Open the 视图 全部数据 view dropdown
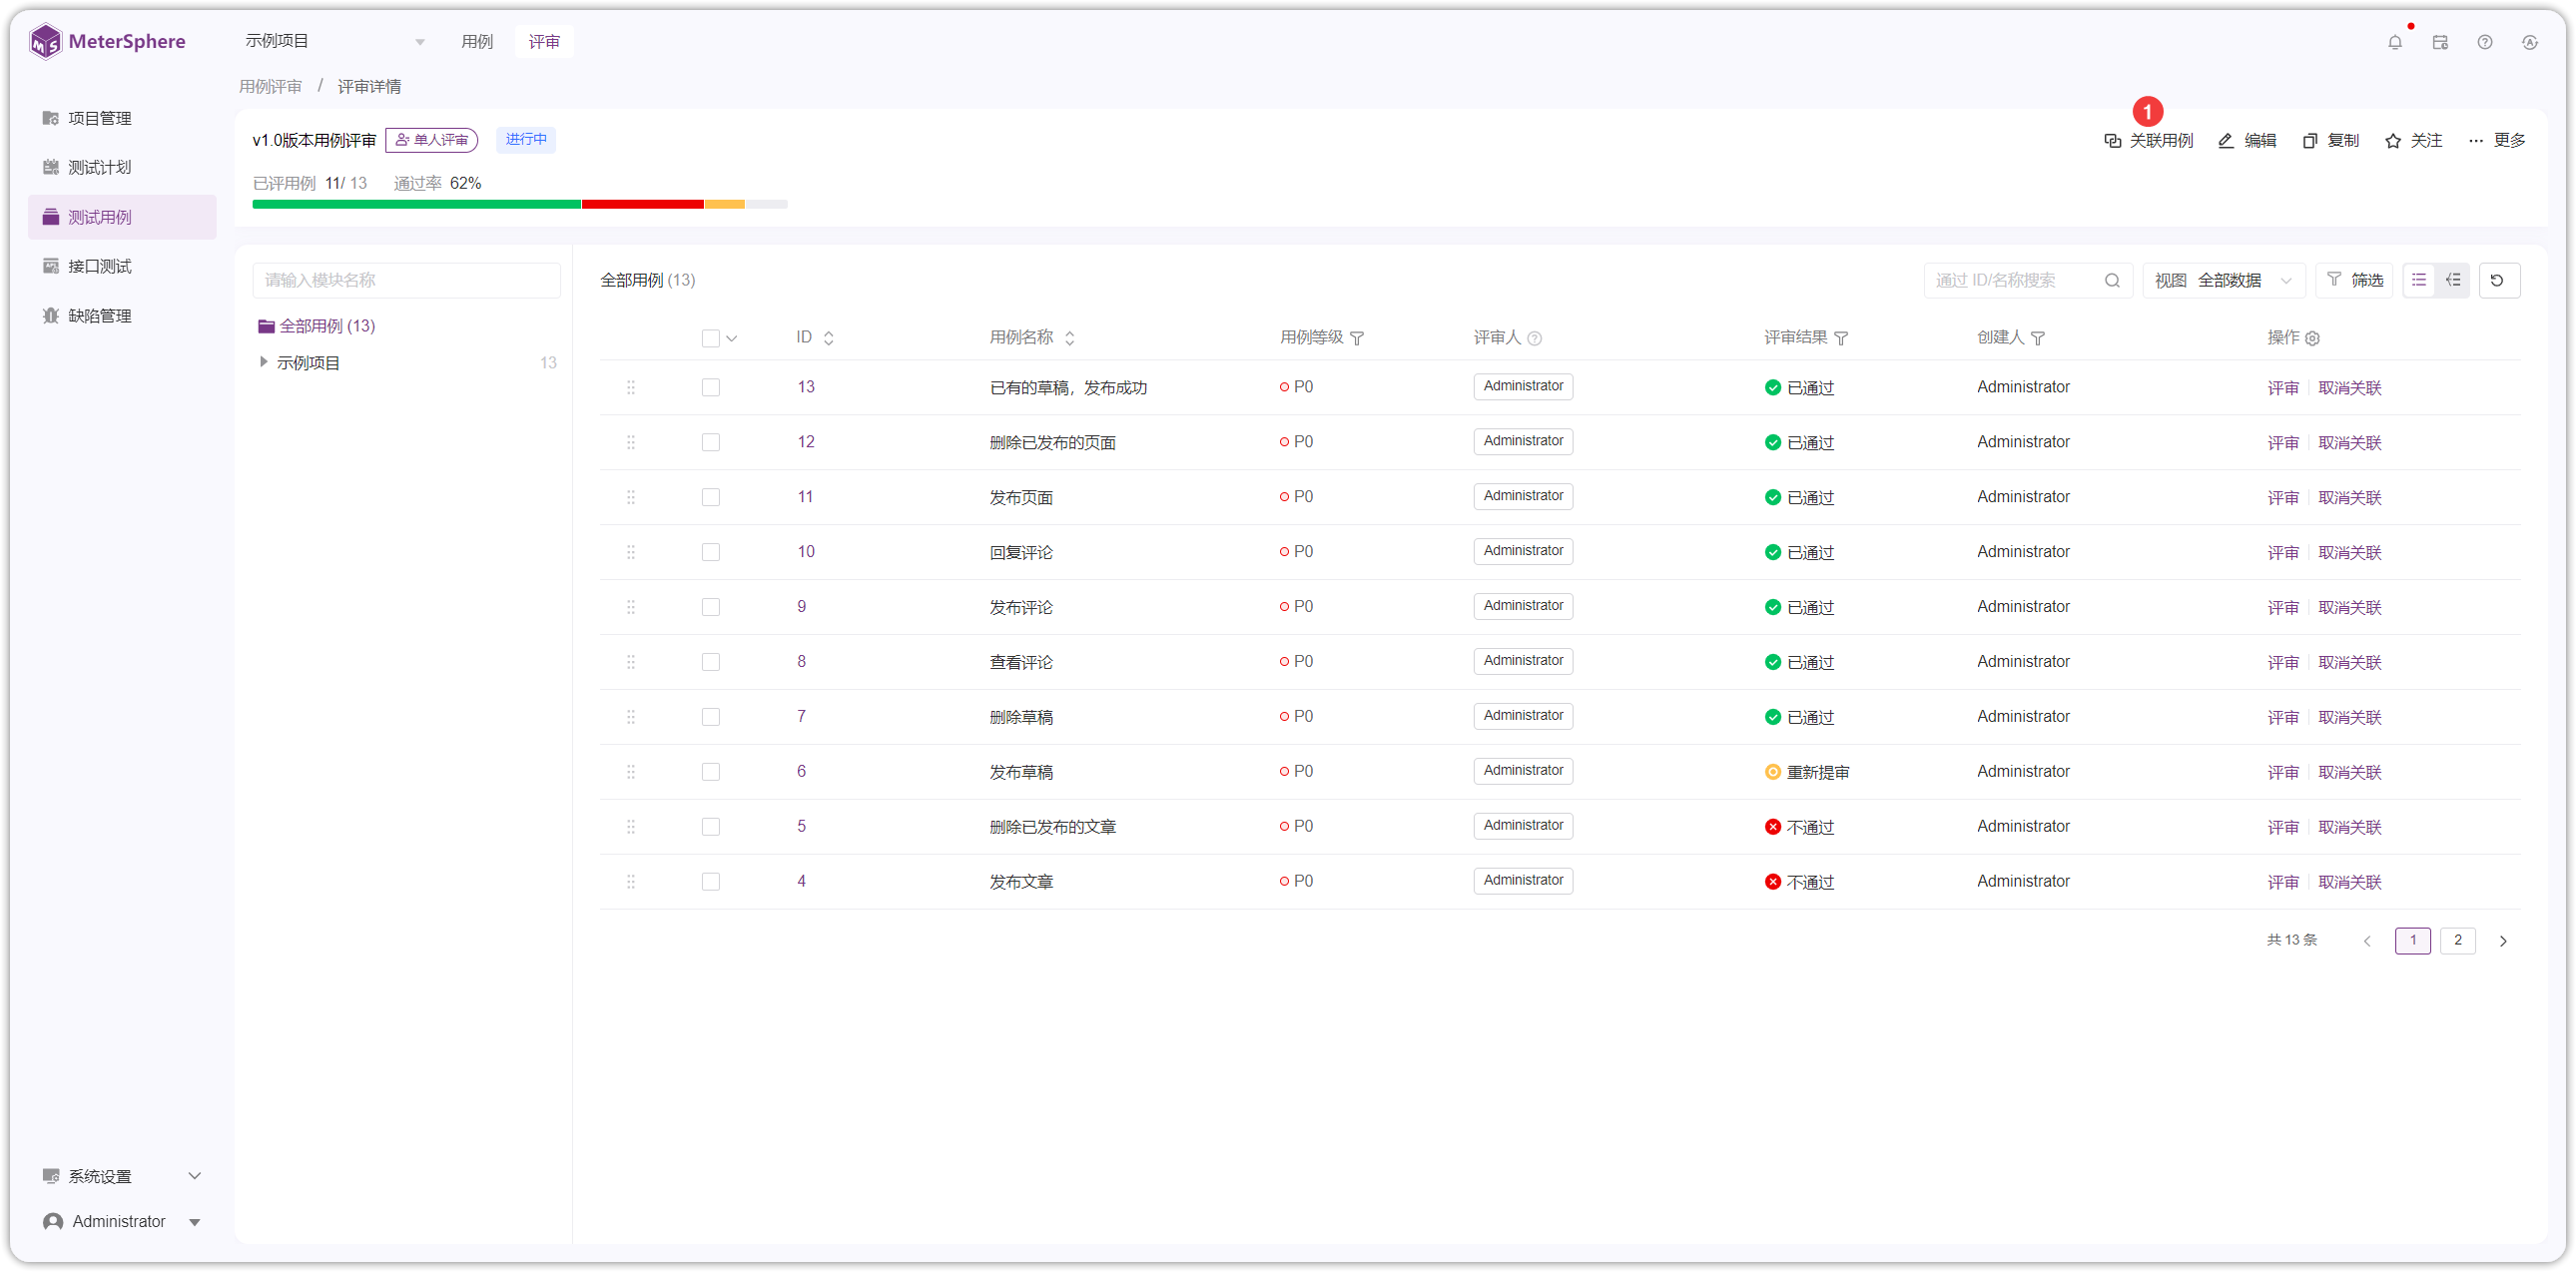This screenshot has width=2576, height=1272. 2222,280
